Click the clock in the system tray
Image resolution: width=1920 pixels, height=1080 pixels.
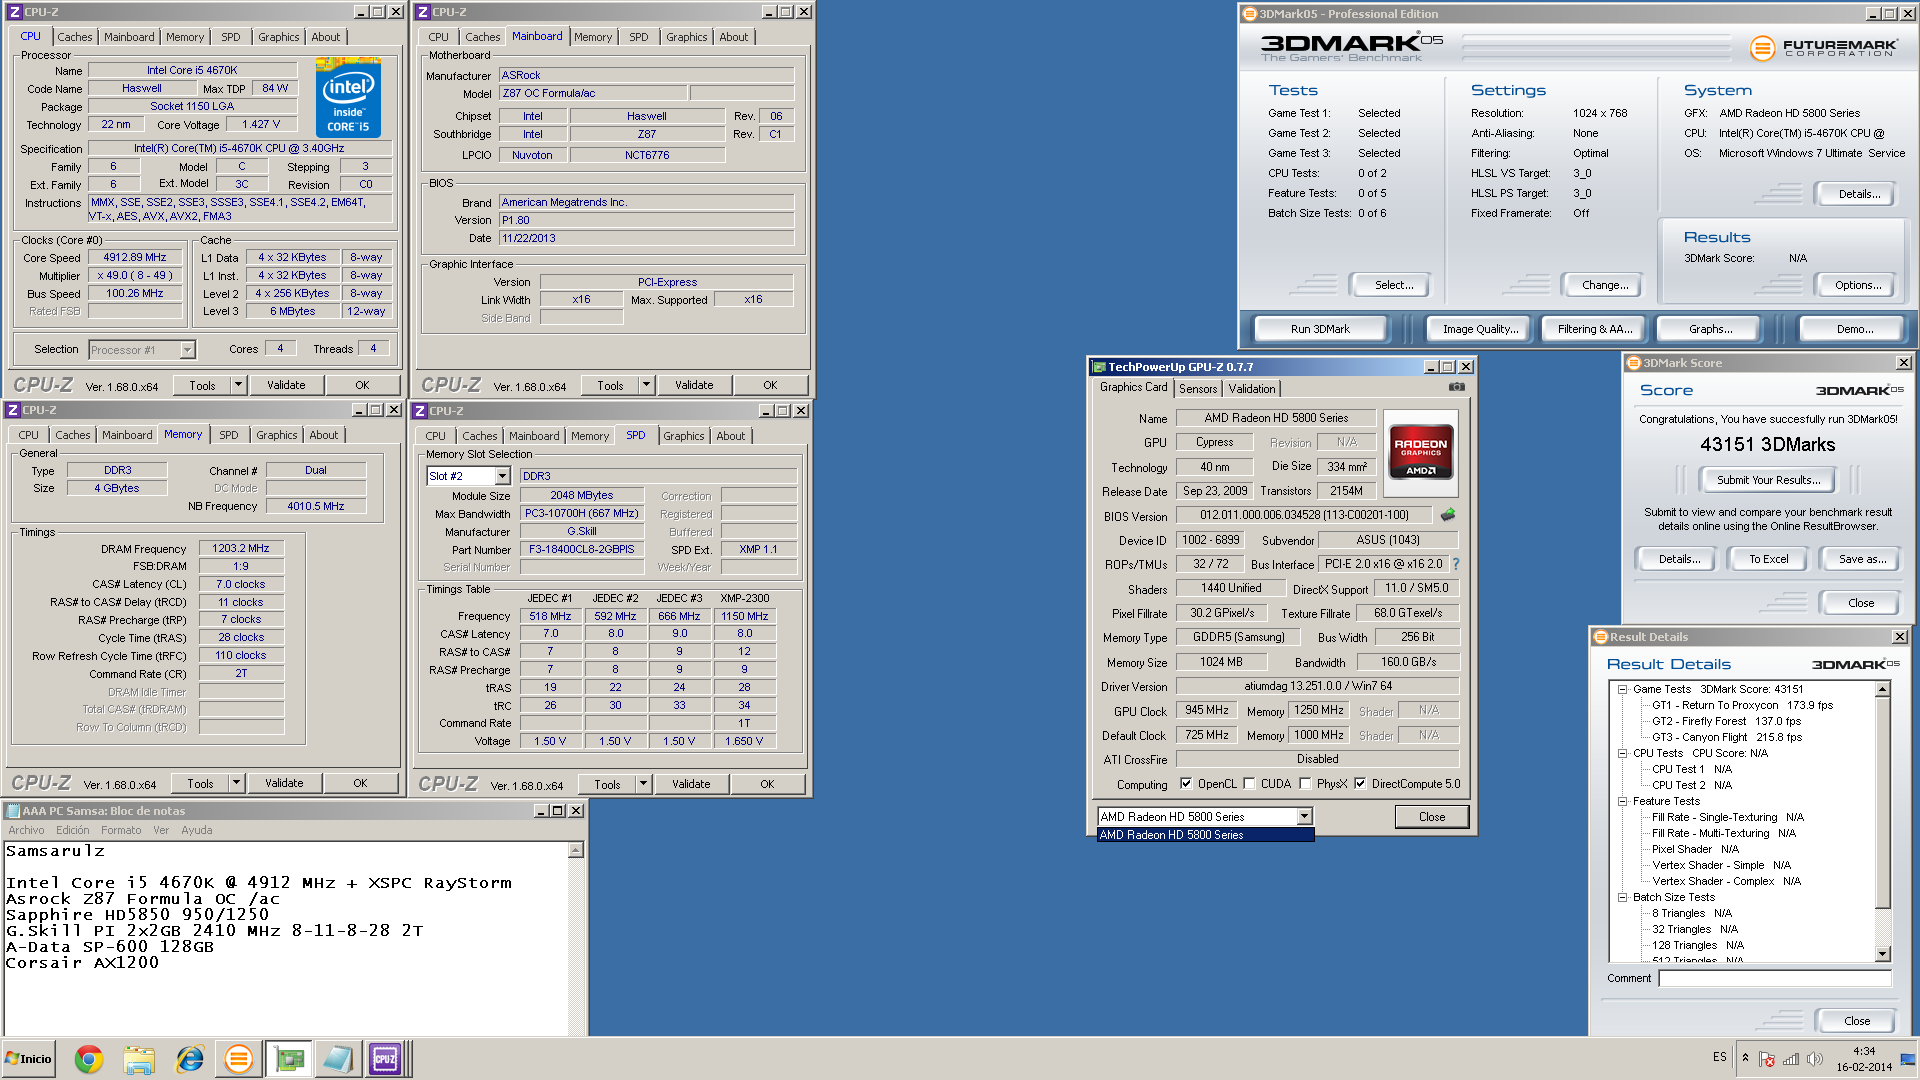click(x=1863, y=1059)
